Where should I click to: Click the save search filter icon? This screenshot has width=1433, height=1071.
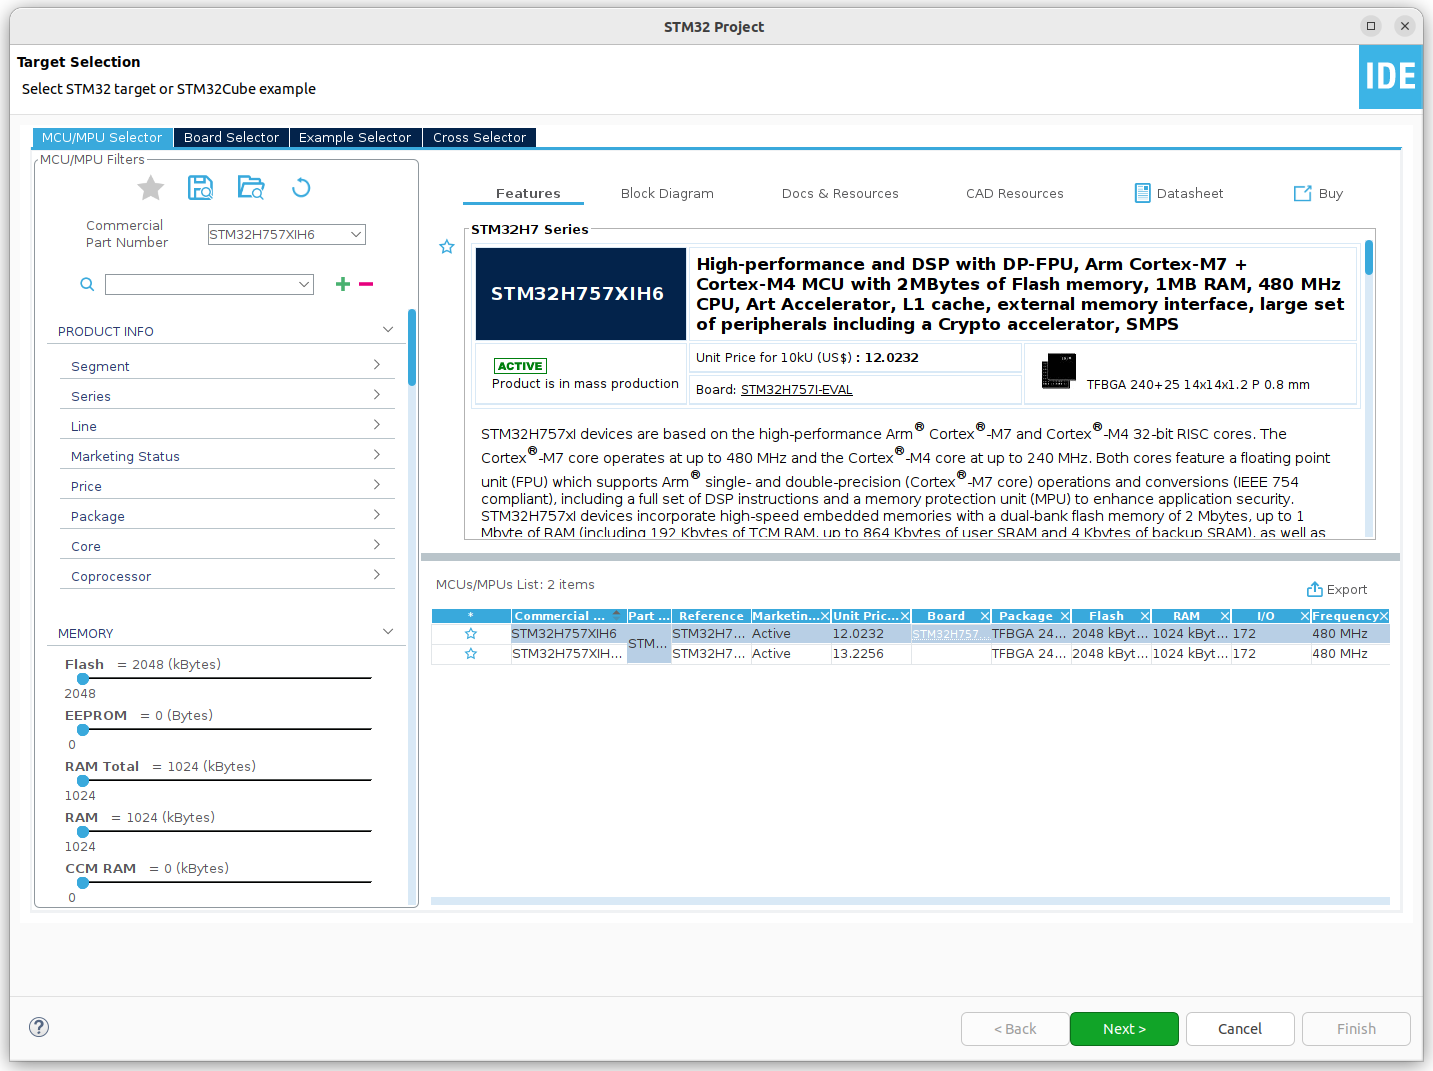(x=200, y=188)
